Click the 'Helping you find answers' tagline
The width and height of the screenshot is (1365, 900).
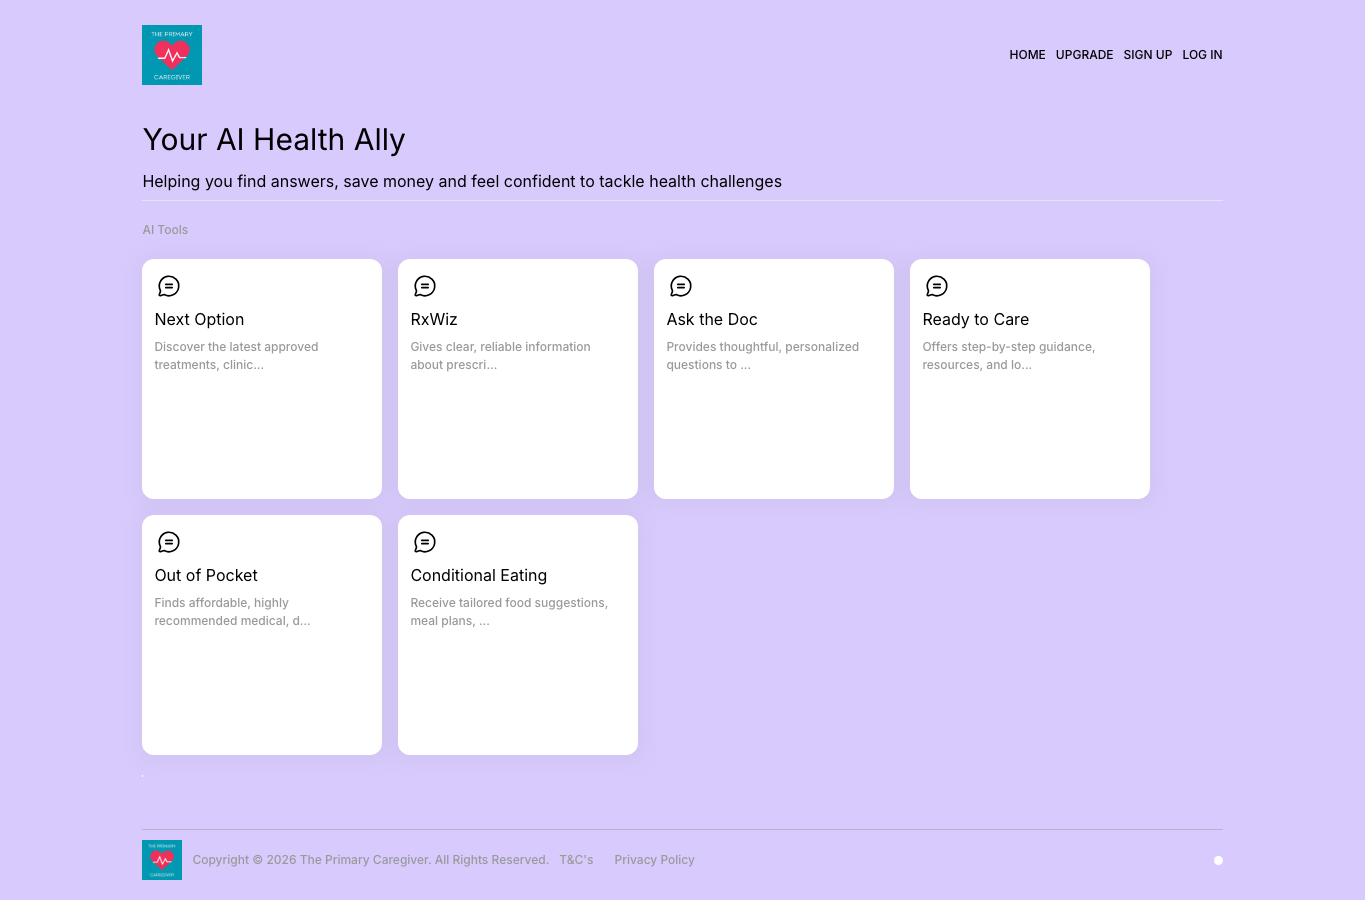(462, 182)
